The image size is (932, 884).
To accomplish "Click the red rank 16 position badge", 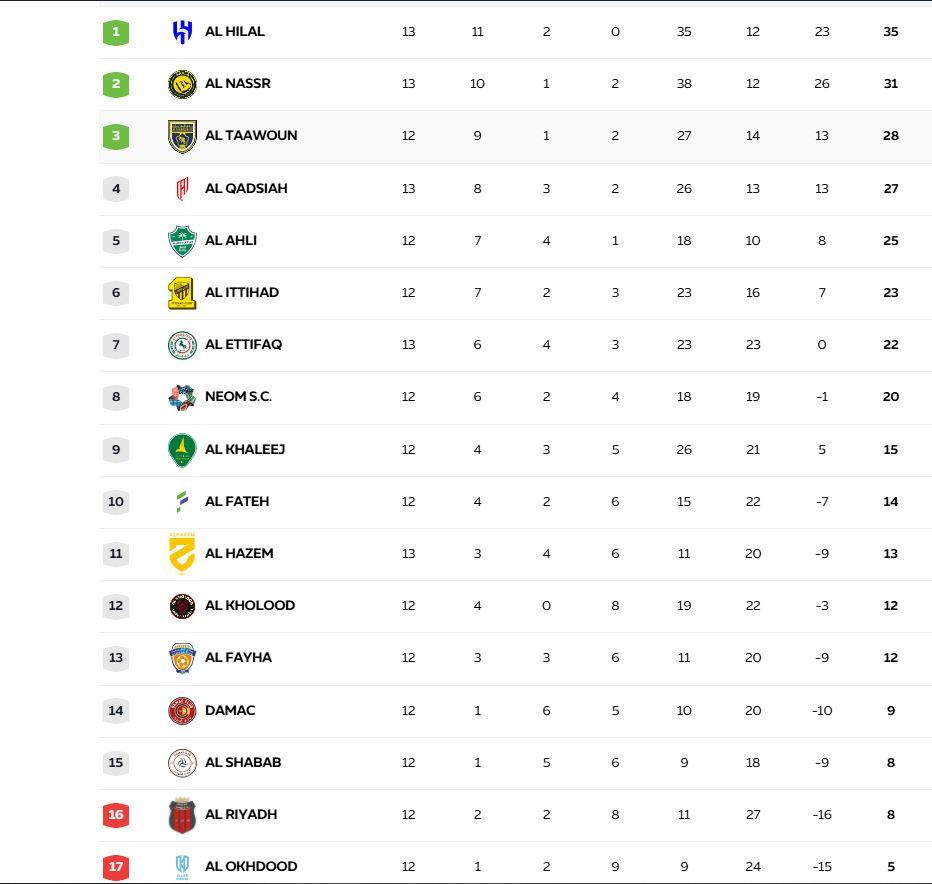I will click(x=116, y=815).
